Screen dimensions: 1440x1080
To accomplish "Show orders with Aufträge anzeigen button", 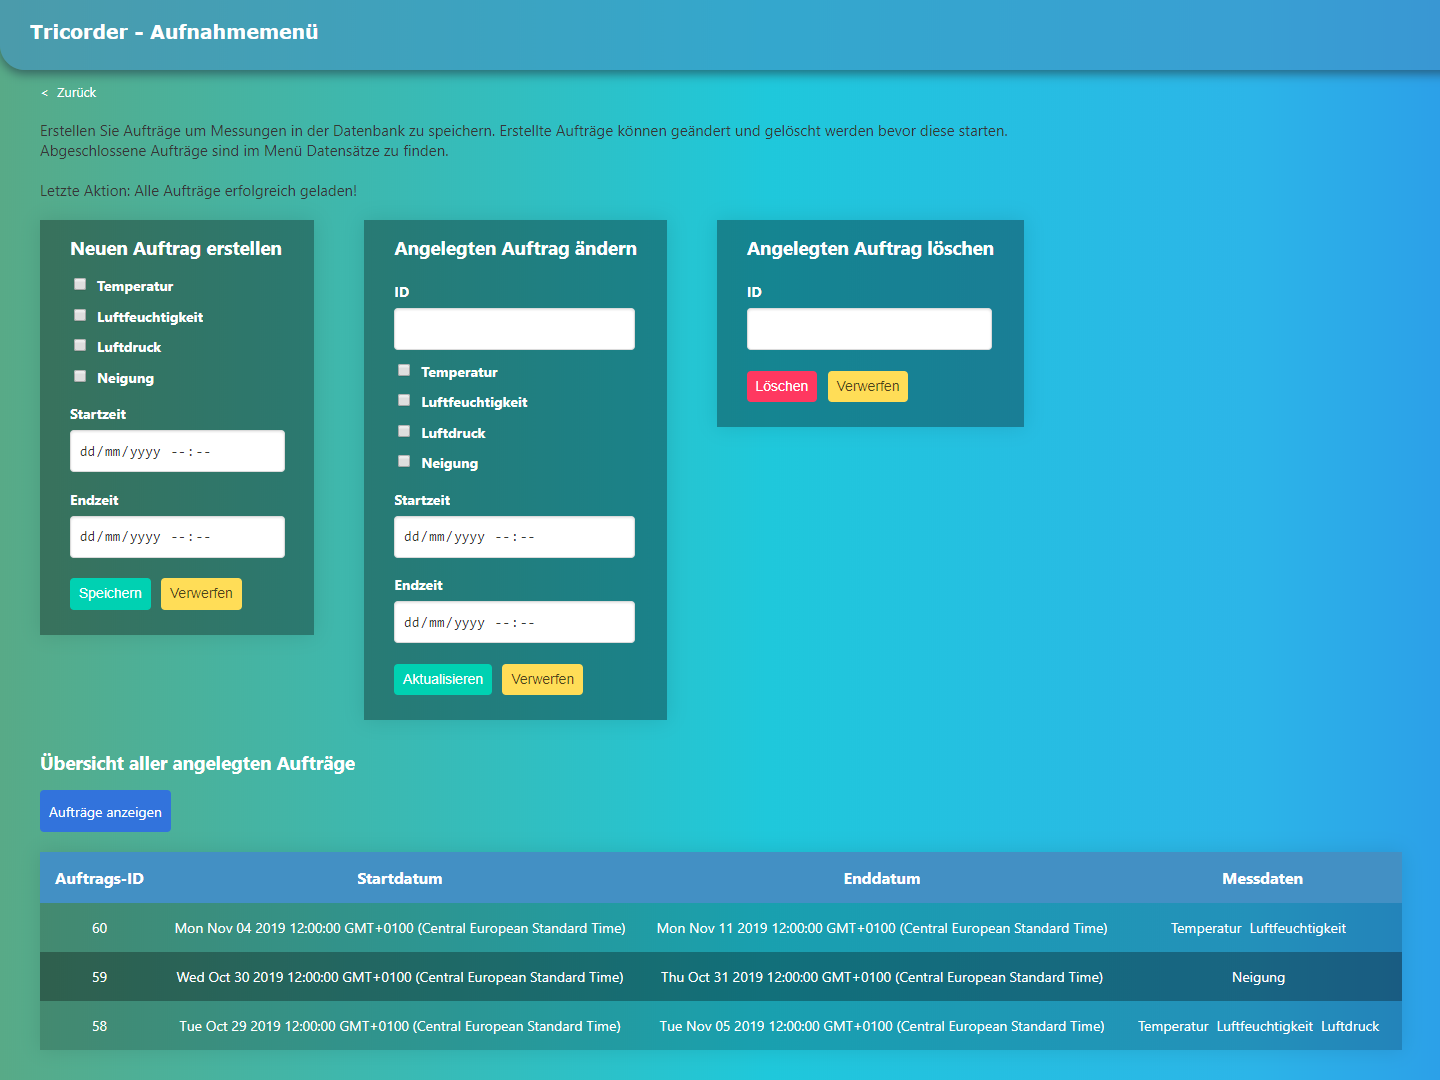I will pyautogui.click(x=105, y=811).
